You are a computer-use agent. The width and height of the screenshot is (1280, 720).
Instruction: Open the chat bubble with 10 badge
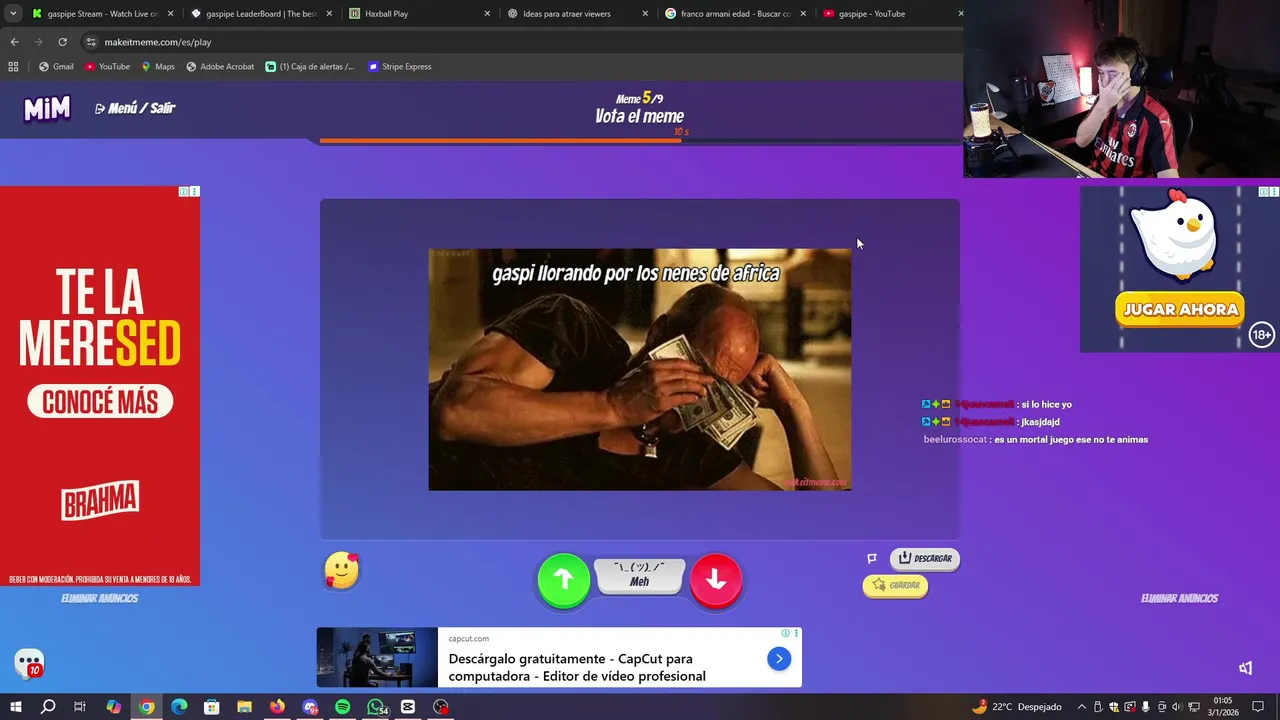pos(29,663)
